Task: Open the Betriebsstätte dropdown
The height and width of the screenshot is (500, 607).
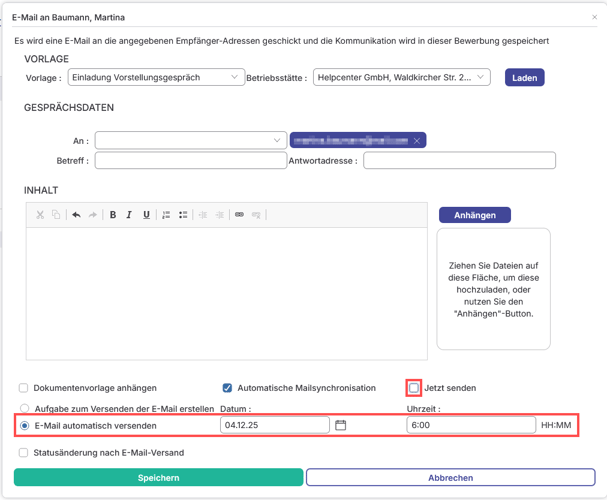Action: (402, 77)
